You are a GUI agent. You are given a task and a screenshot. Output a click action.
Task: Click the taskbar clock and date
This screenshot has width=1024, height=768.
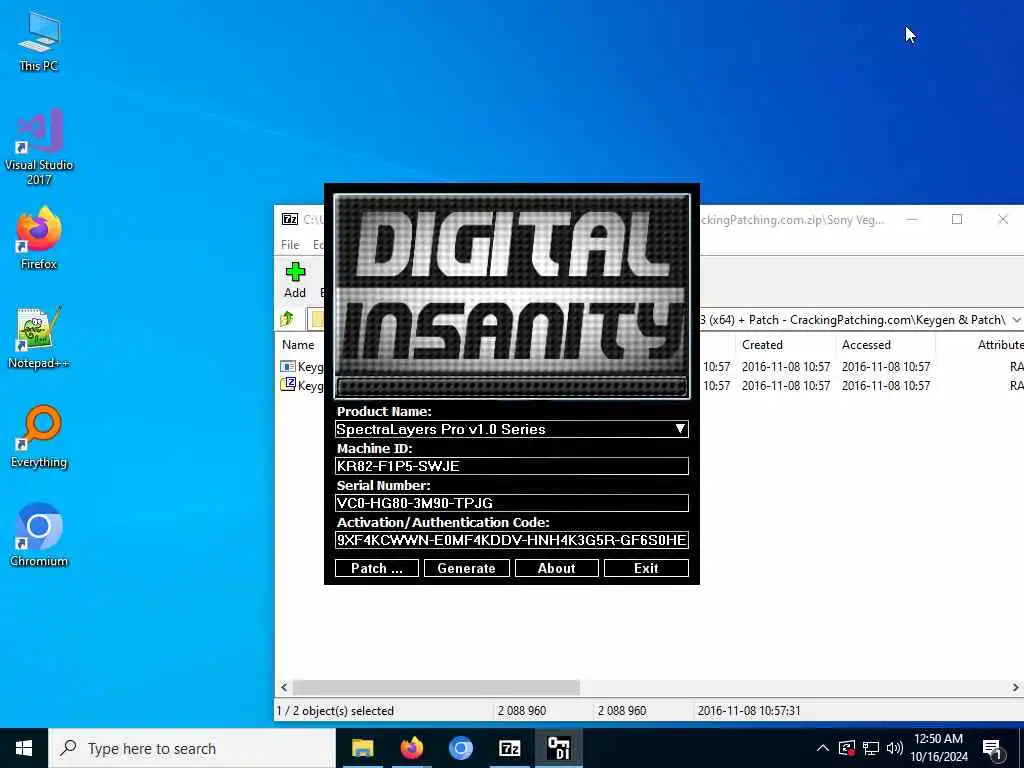(x=938, y=748)
